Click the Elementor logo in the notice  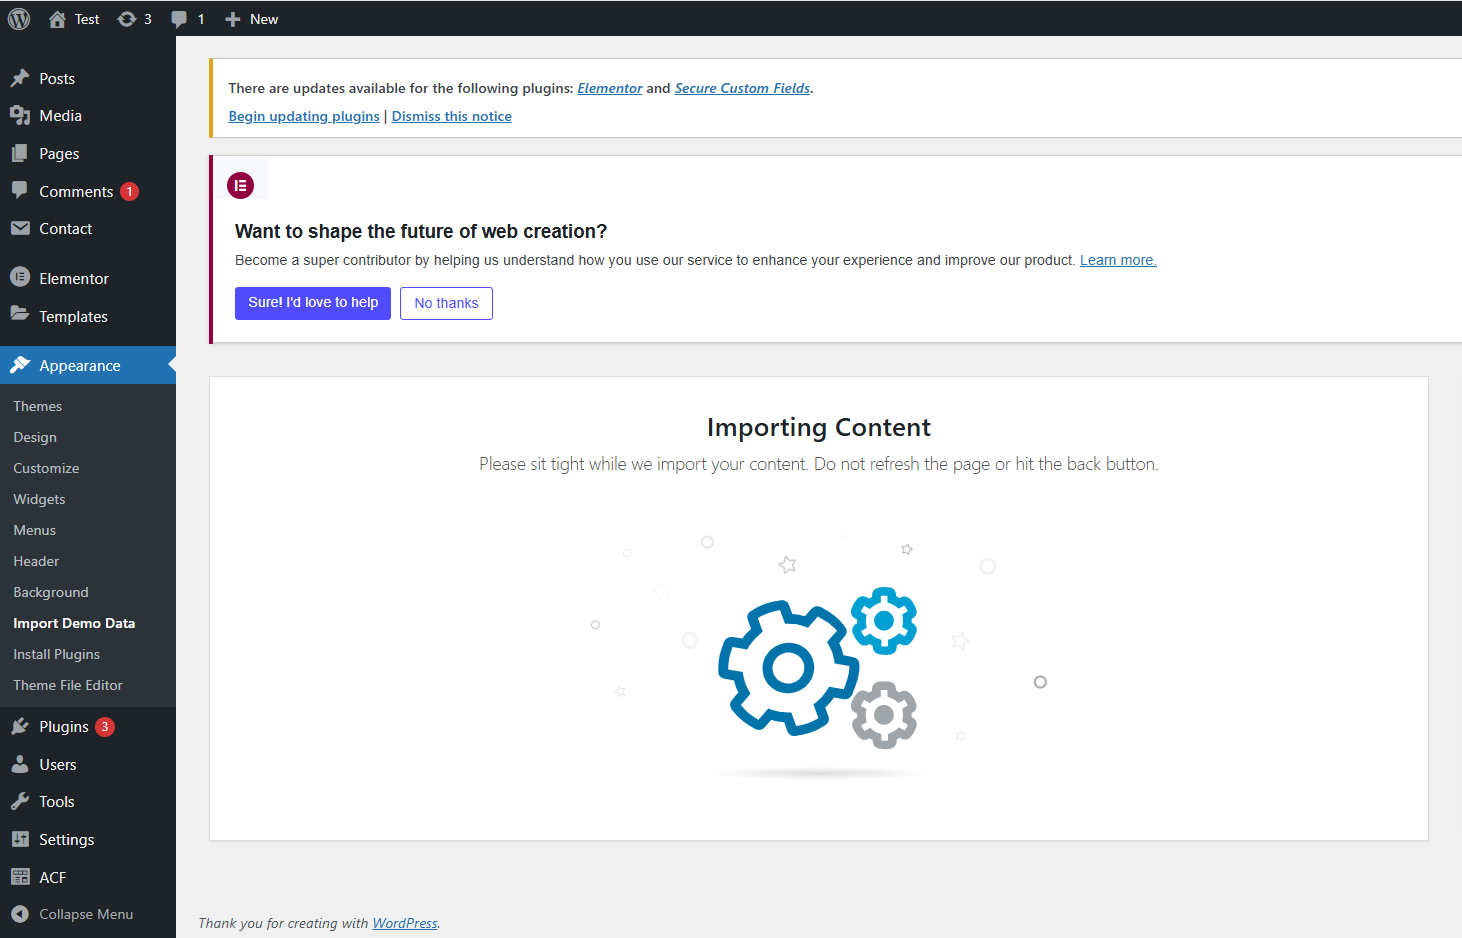(x=241, y=186)
